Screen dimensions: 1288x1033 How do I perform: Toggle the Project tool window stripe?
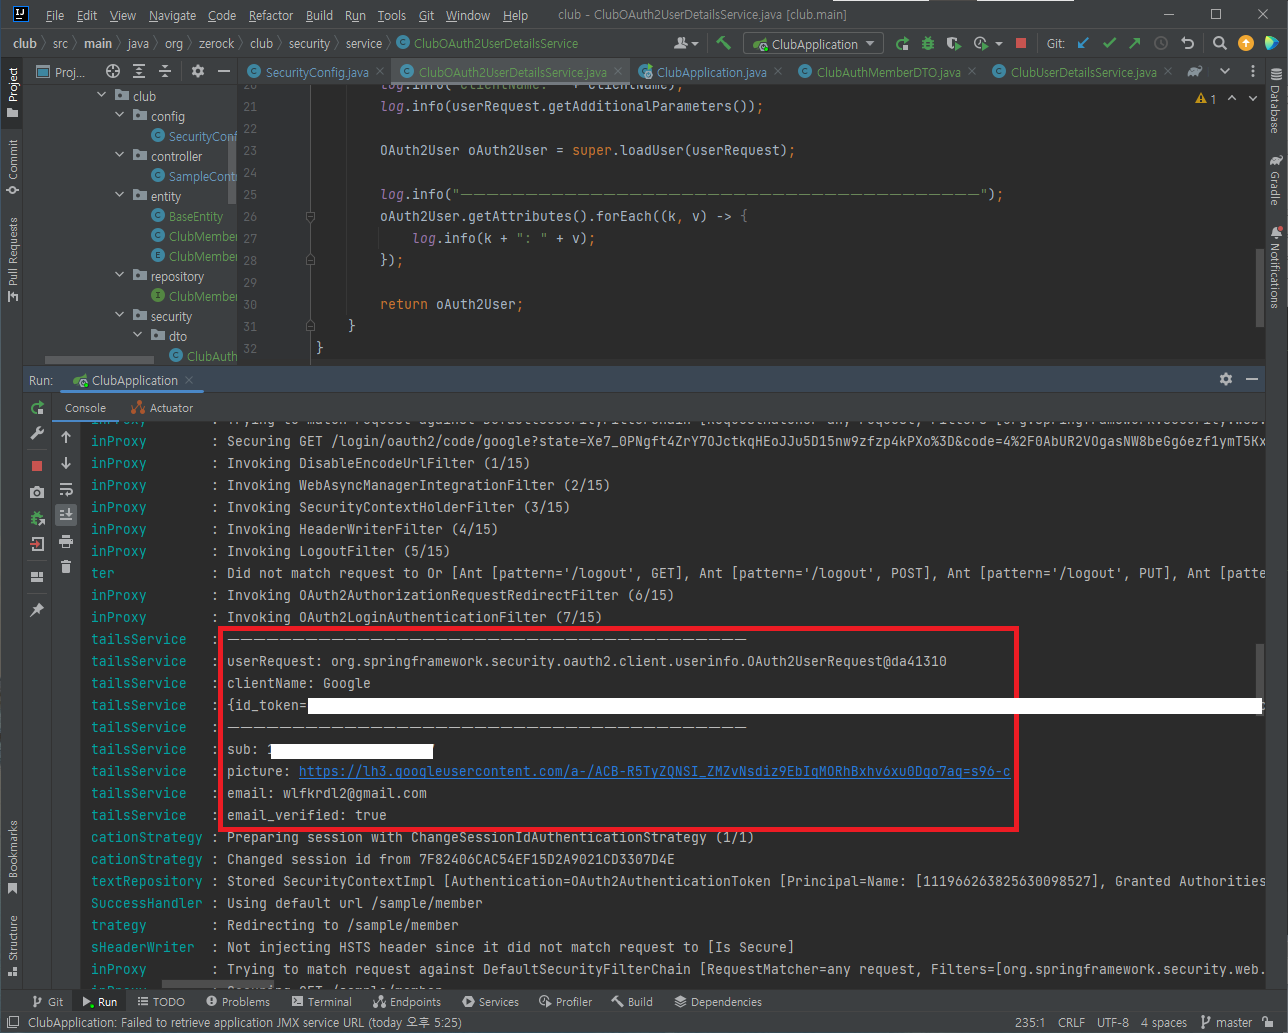12,93
